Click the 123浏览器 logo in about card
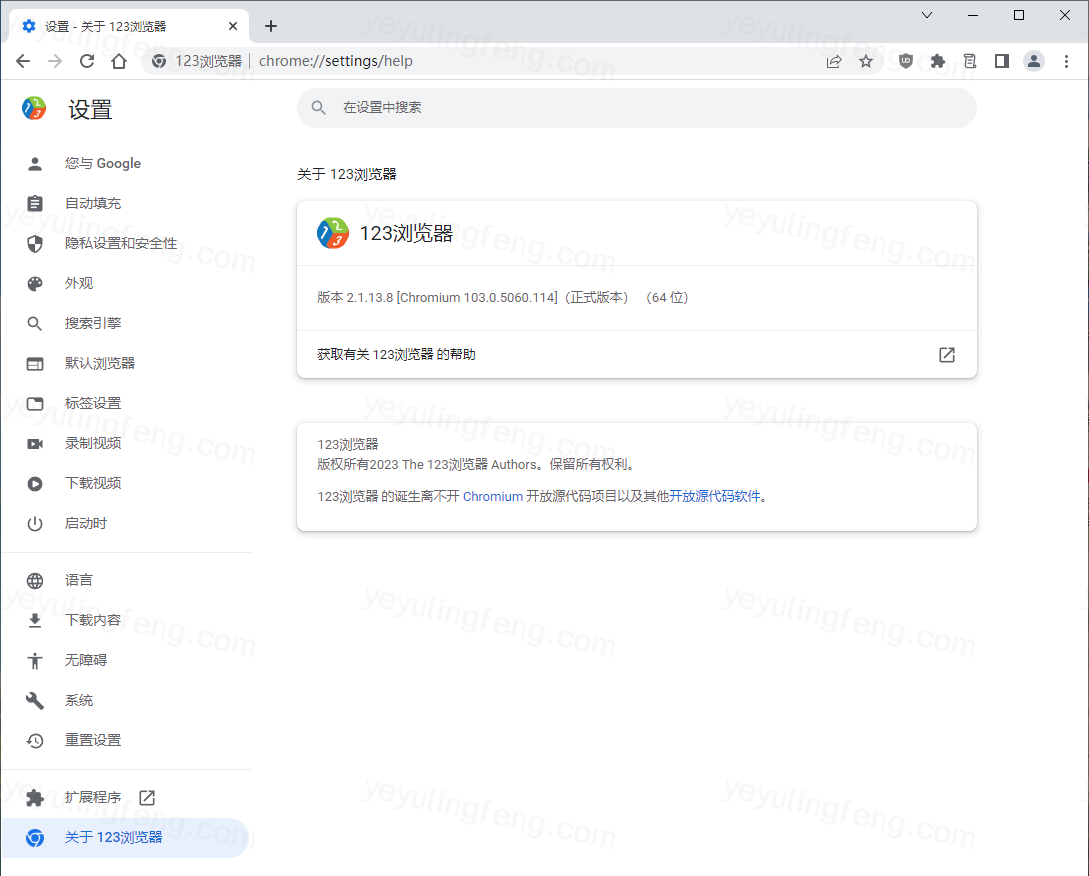Screen dimensions: 1089x876 coord(333,233)
